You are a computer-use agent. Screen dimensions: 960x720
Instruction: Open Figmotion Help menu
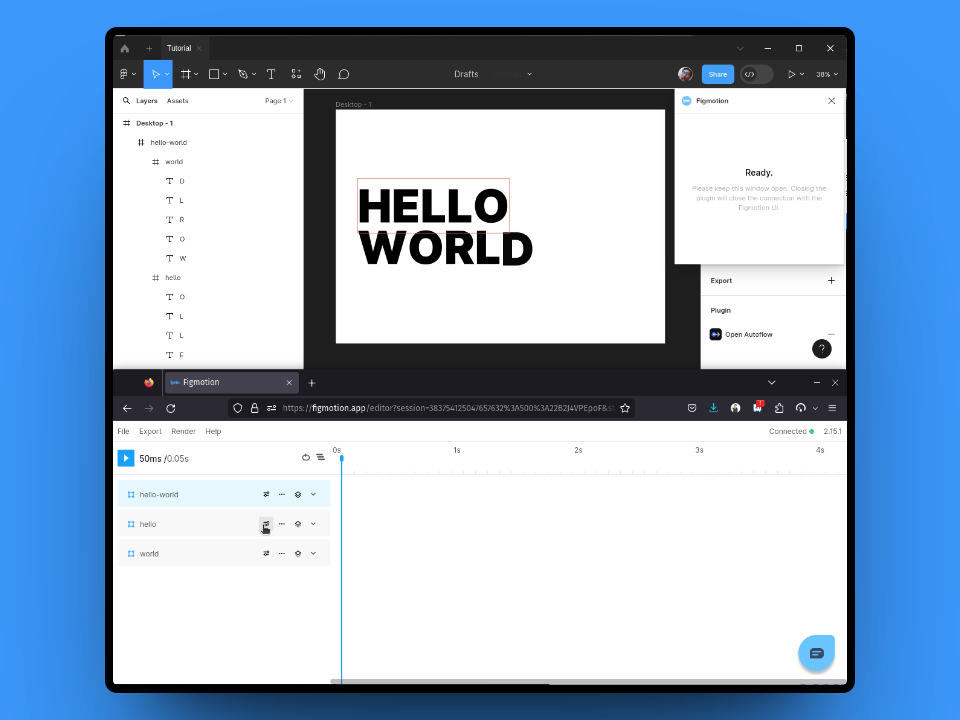coord(213,432)
